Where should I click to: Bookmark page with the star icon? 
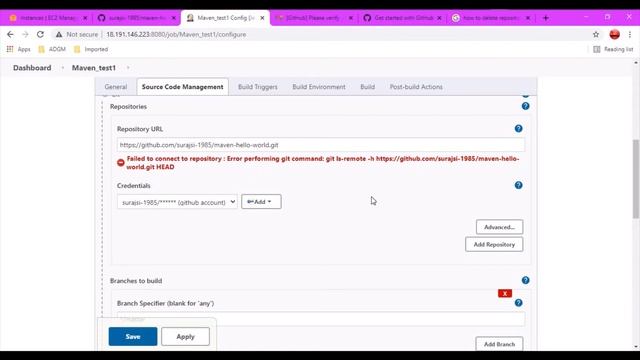(x=596, y=35)
